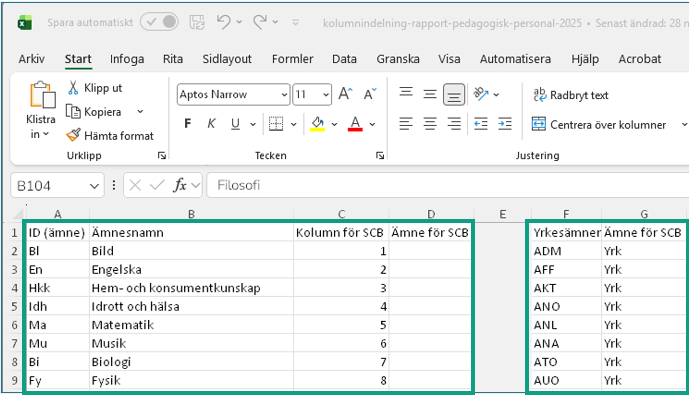Toggle italic K formatting
The width and height of the screenshot is (689, 395).
coord(211,124)
